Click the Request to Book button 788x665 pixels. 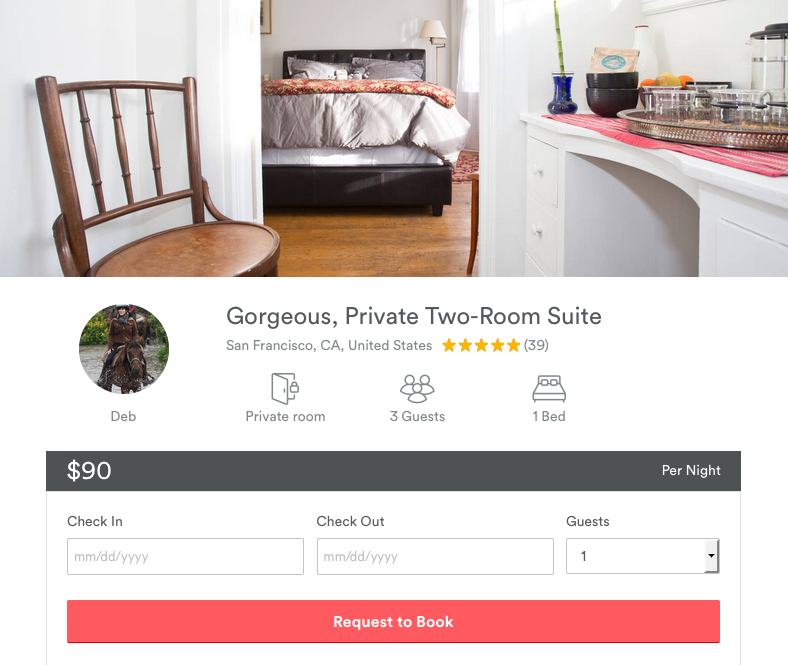393,621
